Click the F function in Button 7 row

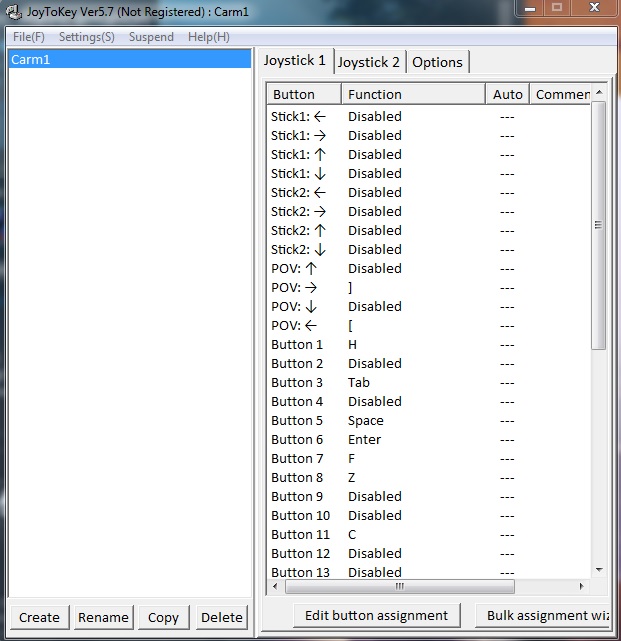coord(352,459)
